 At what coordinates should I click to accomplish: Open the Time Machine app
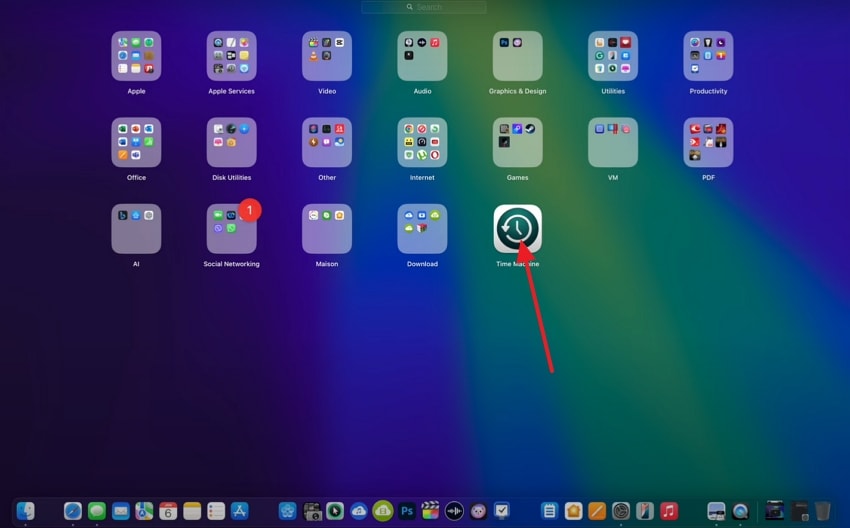pyautogui.click(x=517, y=229)
